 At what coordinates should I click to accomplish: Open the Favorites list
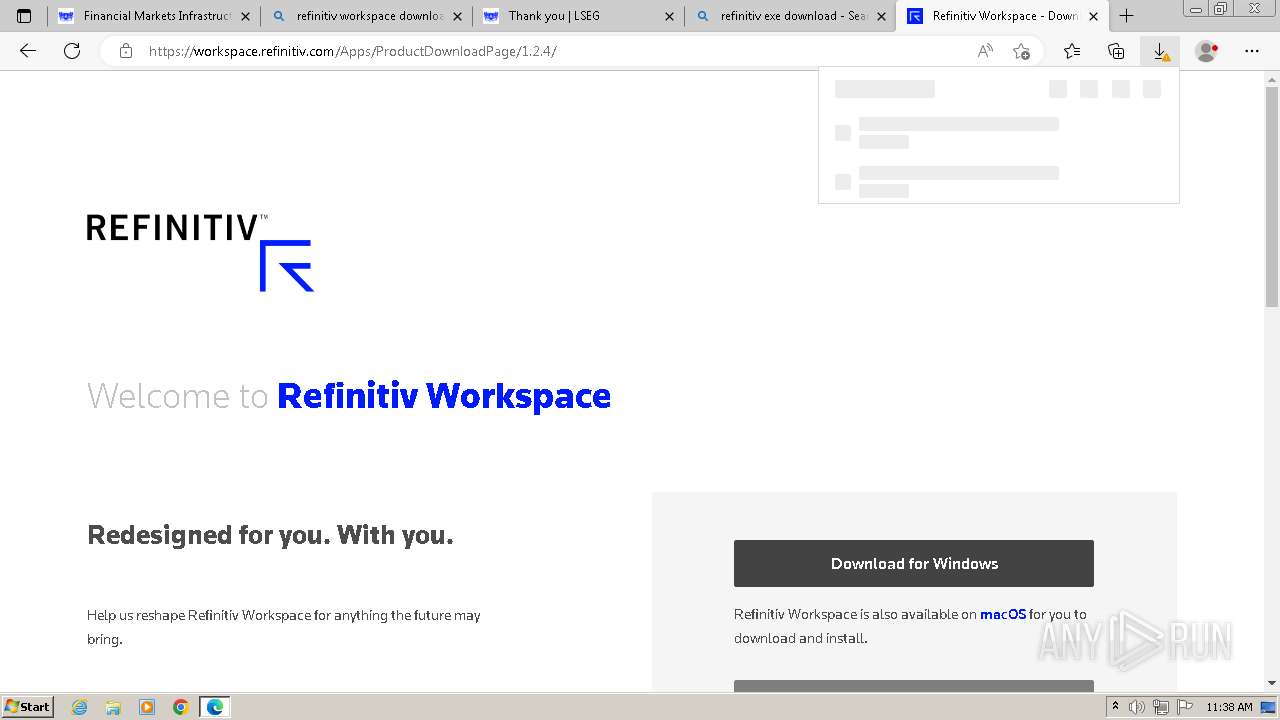1072,51
